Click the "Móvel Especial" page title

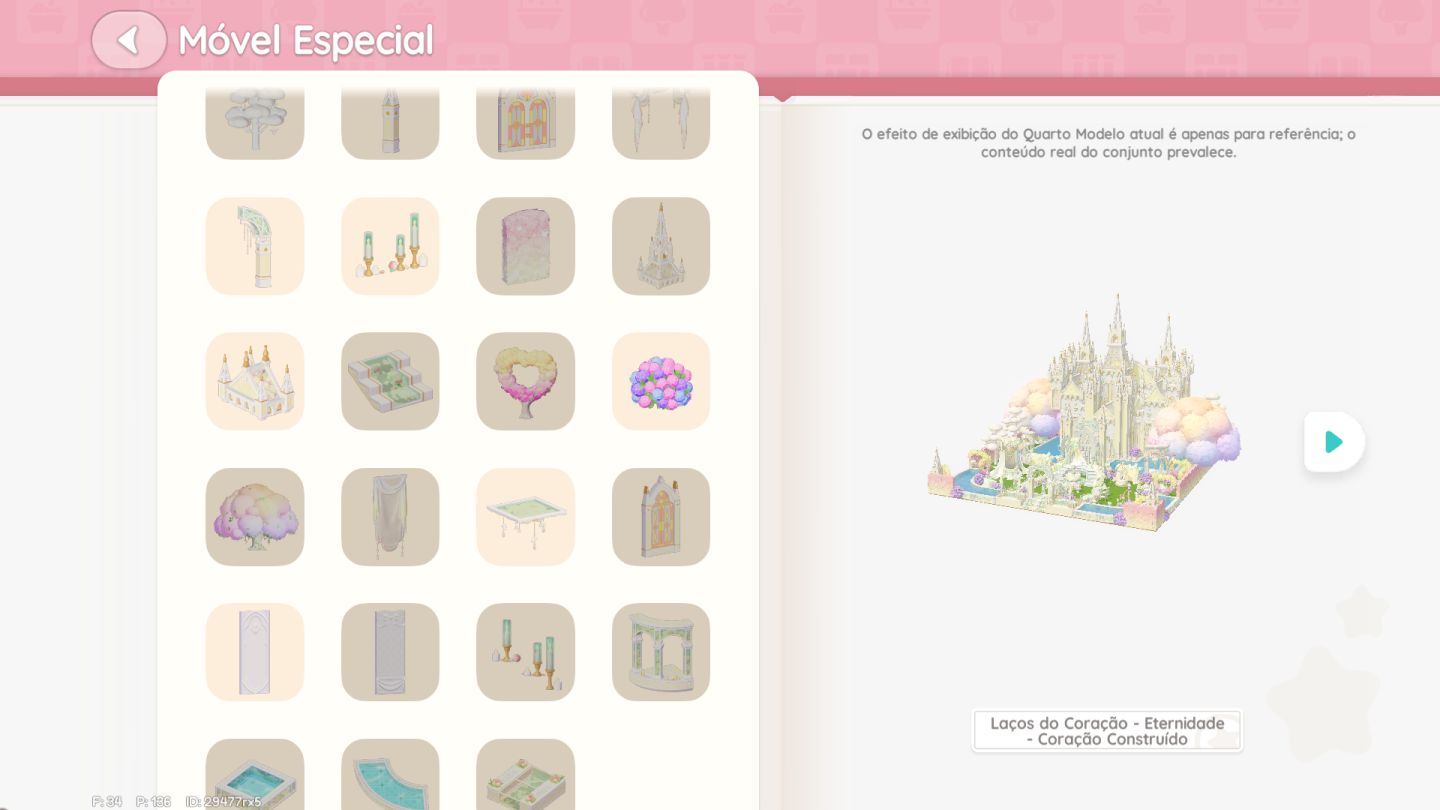coord(306,40)
